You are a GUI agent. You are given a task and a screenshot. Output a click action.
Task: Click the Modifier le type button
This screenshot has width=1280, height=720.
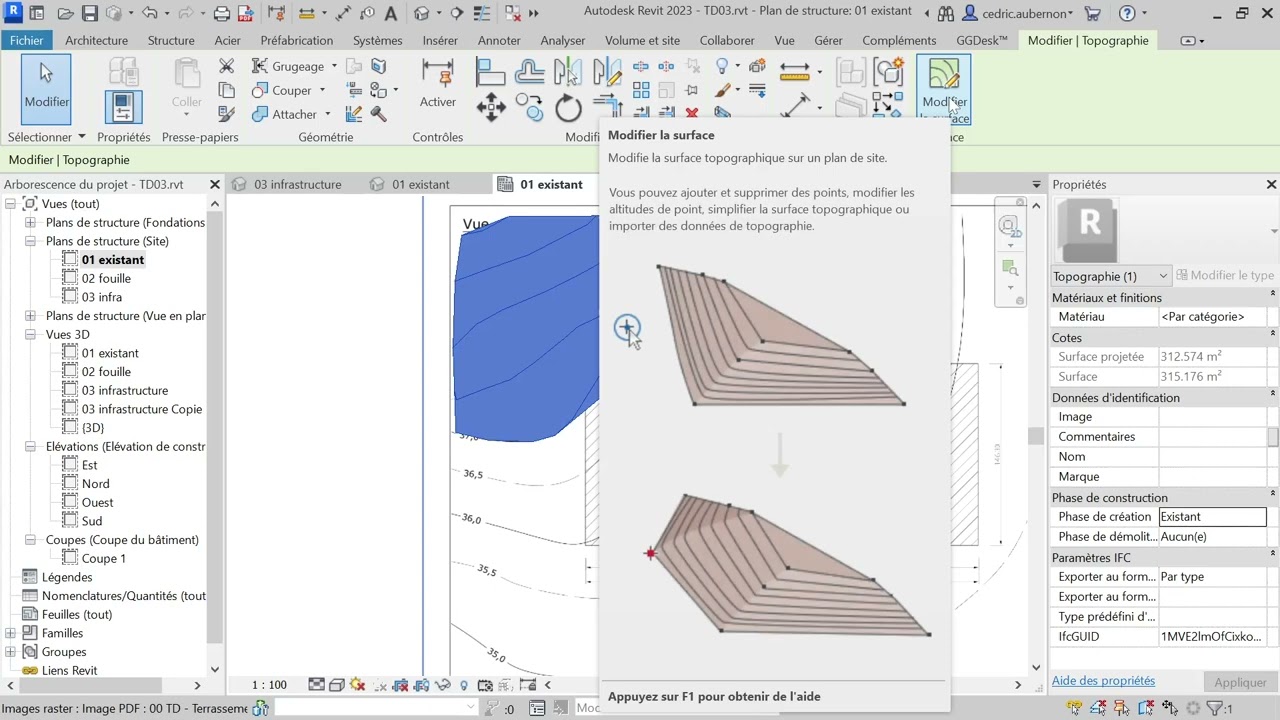(1225, 276)
